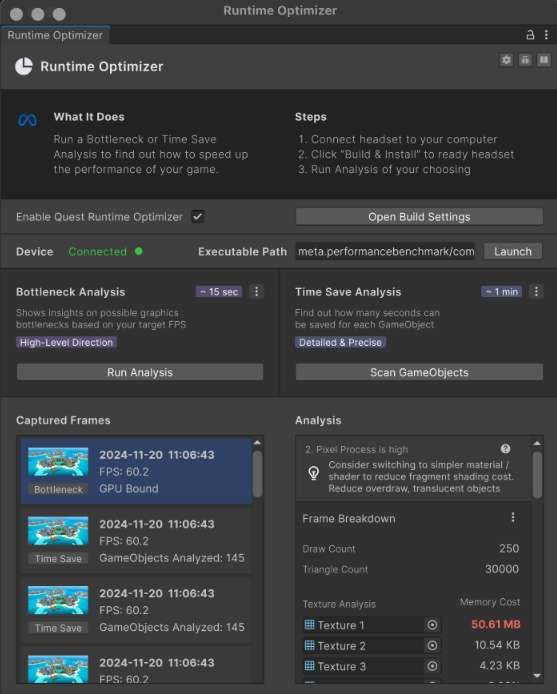Click the Captured Frames vertical scrollbar thumb
The image size is (557, 694).
tap(257, 474)
